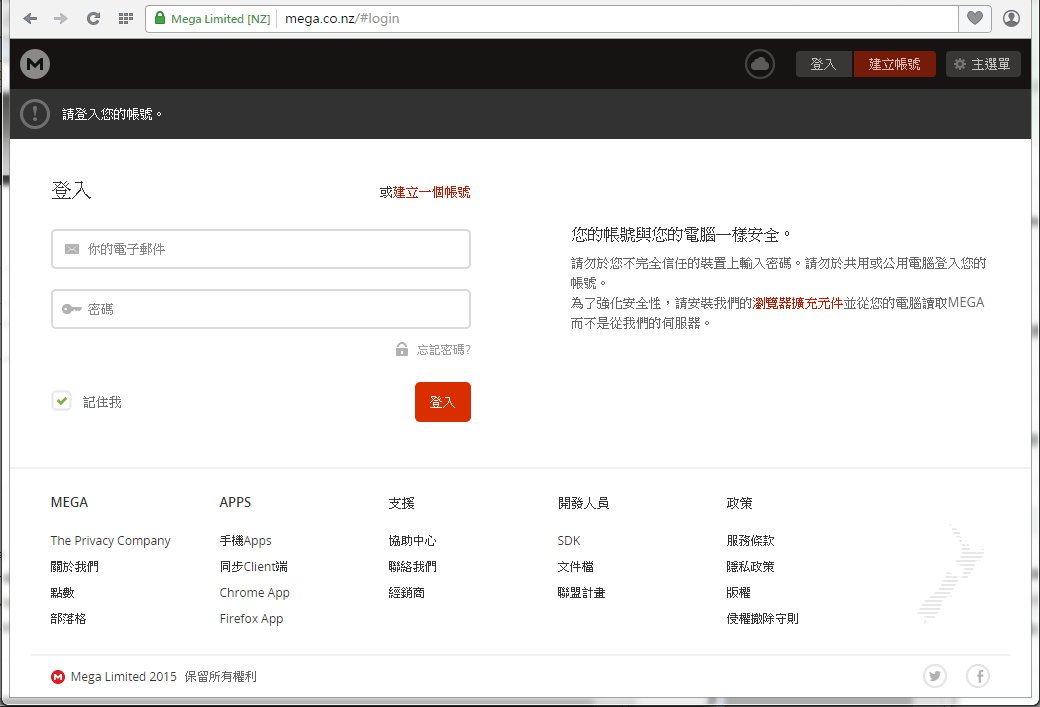This screenshot has height=707, width=1040.
Task: Open the browser user profile icon
Action: click(1011, 19)
